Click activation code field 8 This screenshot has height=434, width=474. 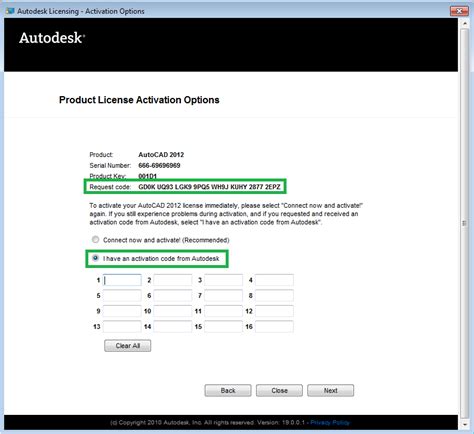point(274,295)
